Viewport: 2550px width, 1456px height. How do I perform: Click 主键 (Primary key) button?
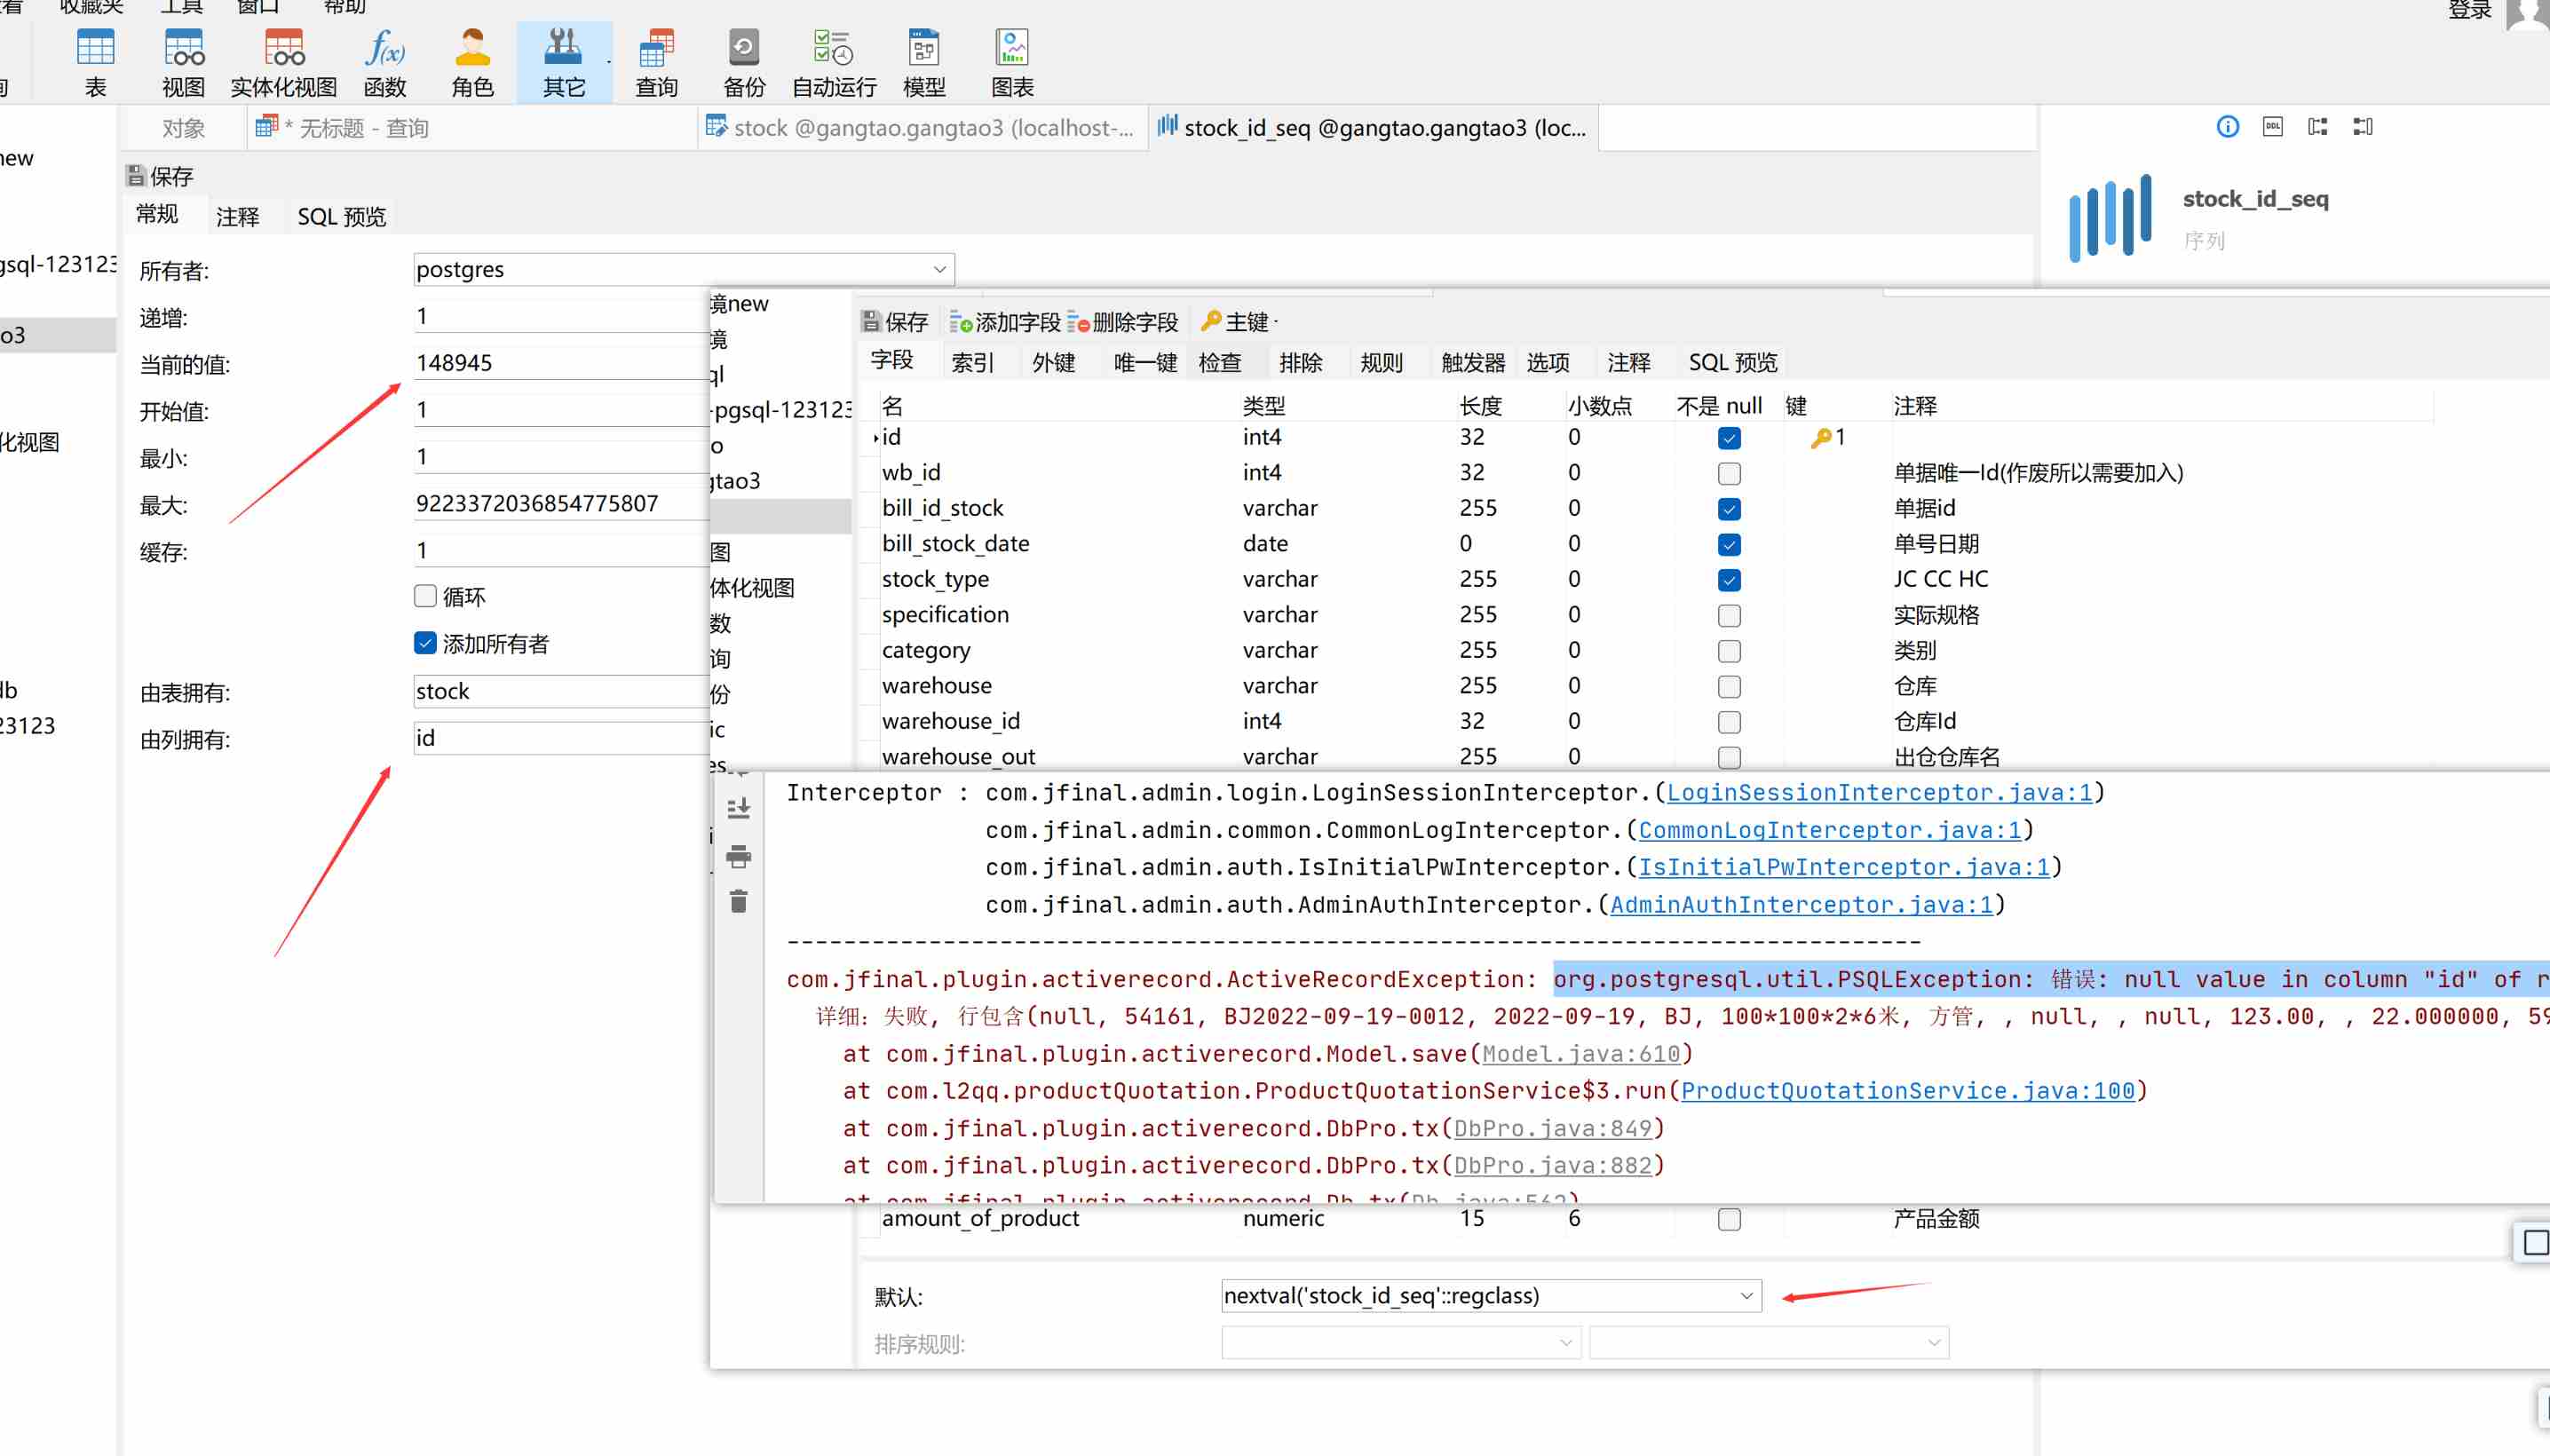pos(1234,322)
